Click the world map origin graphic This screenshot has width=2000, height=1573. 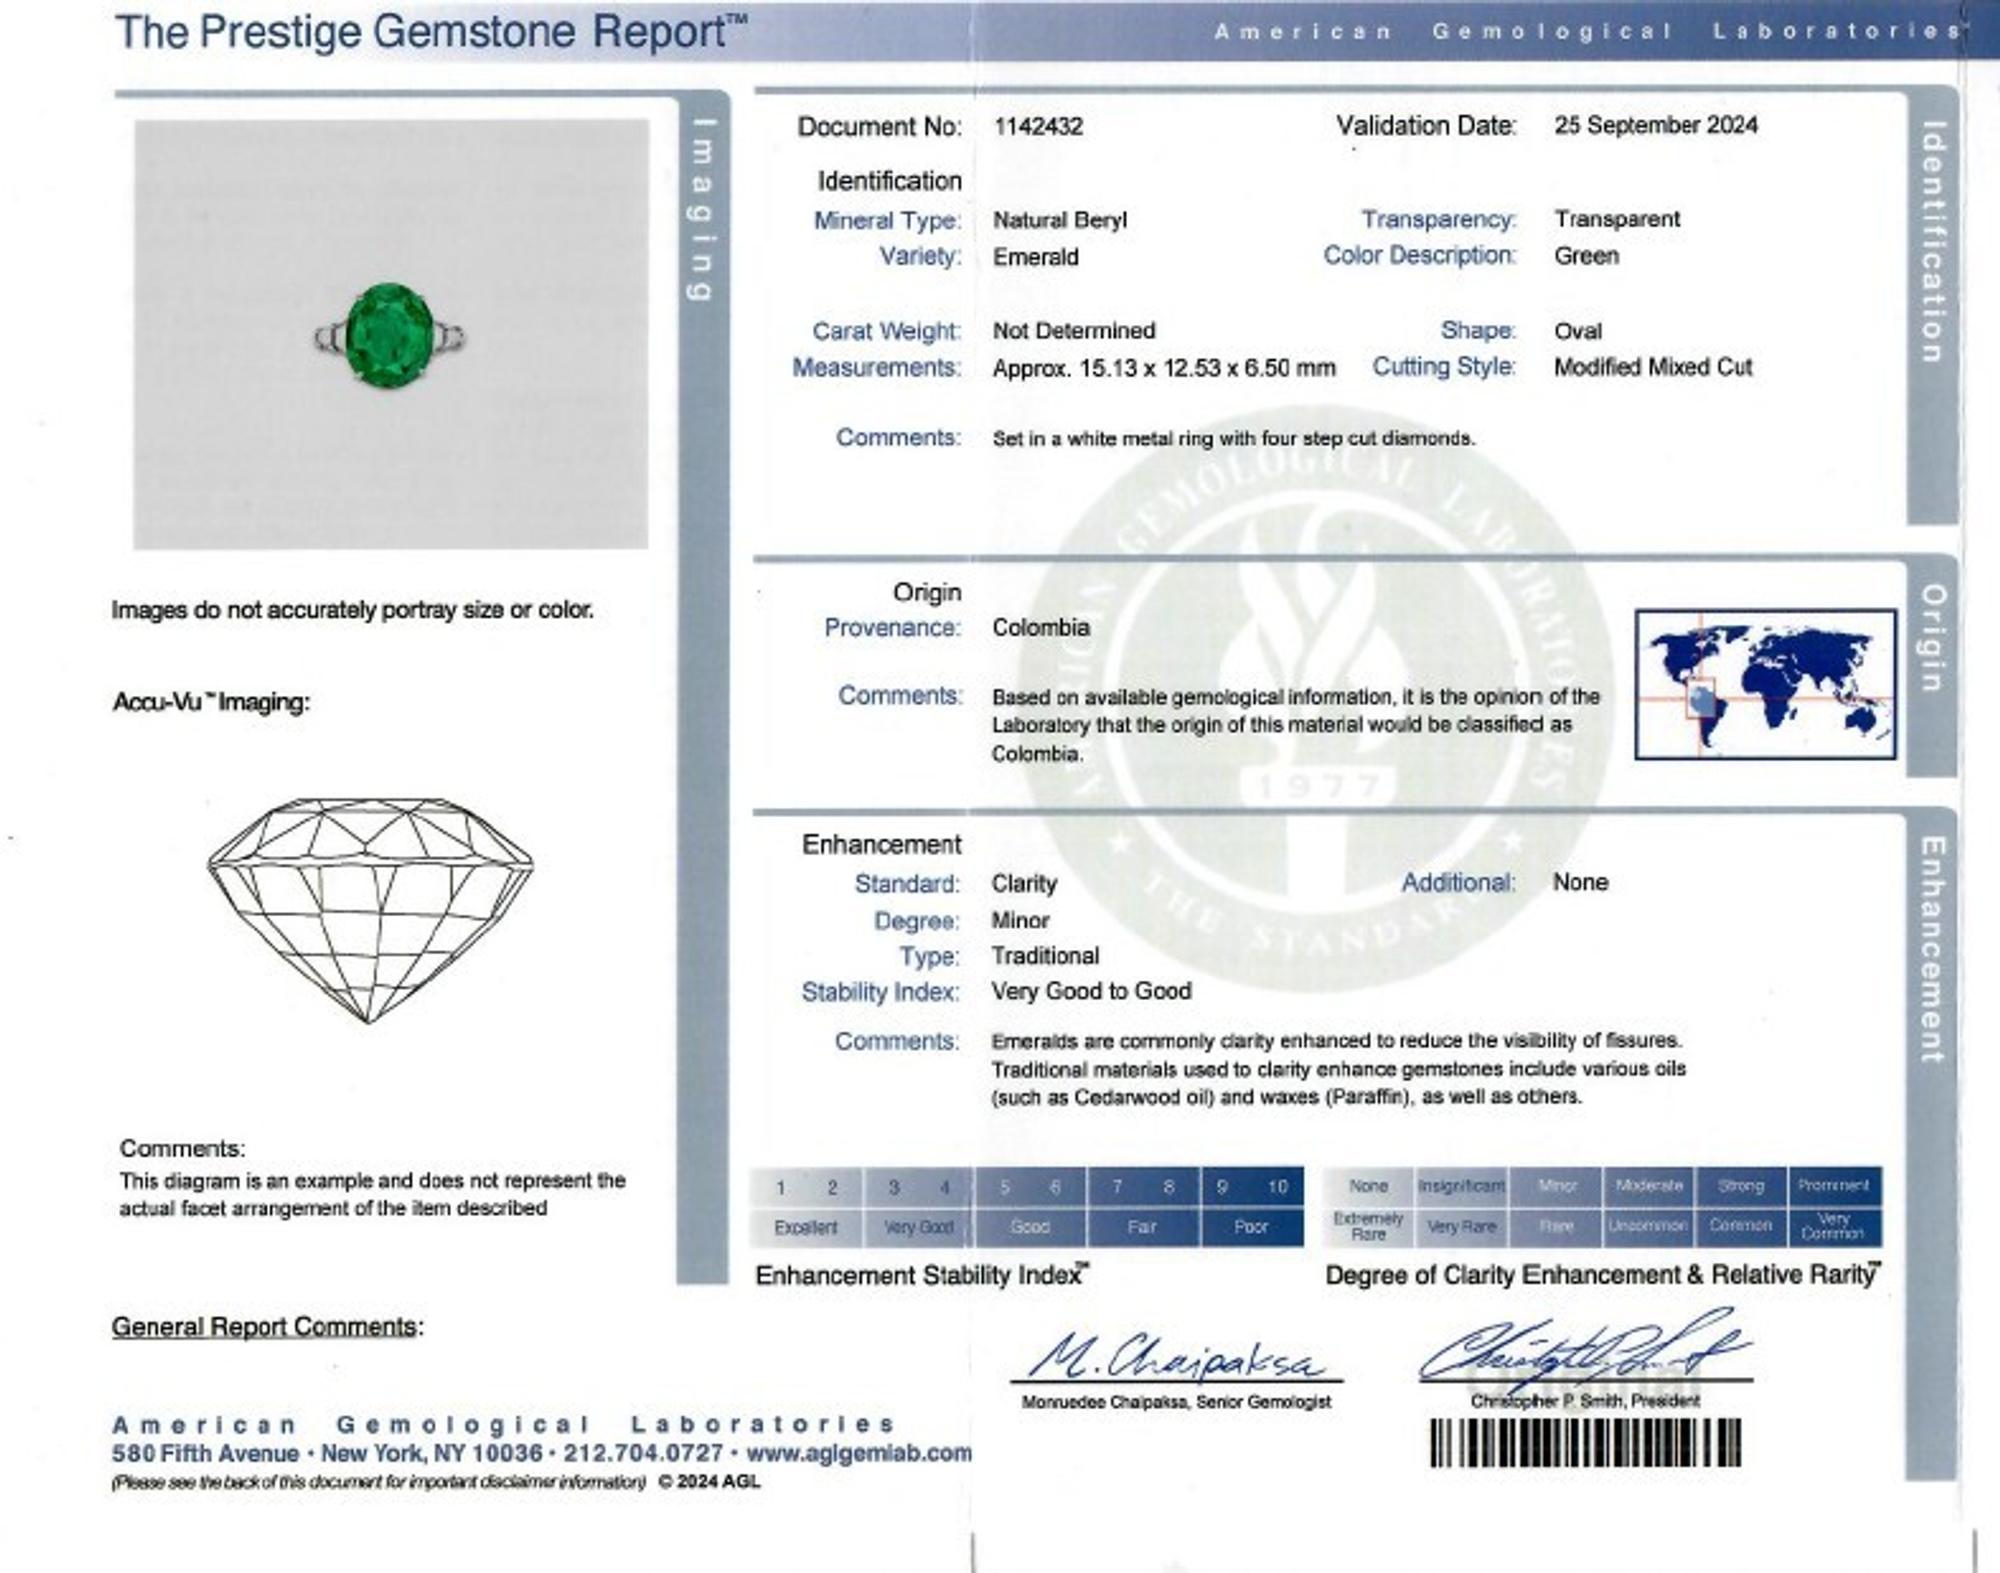tap(1765, 684)
